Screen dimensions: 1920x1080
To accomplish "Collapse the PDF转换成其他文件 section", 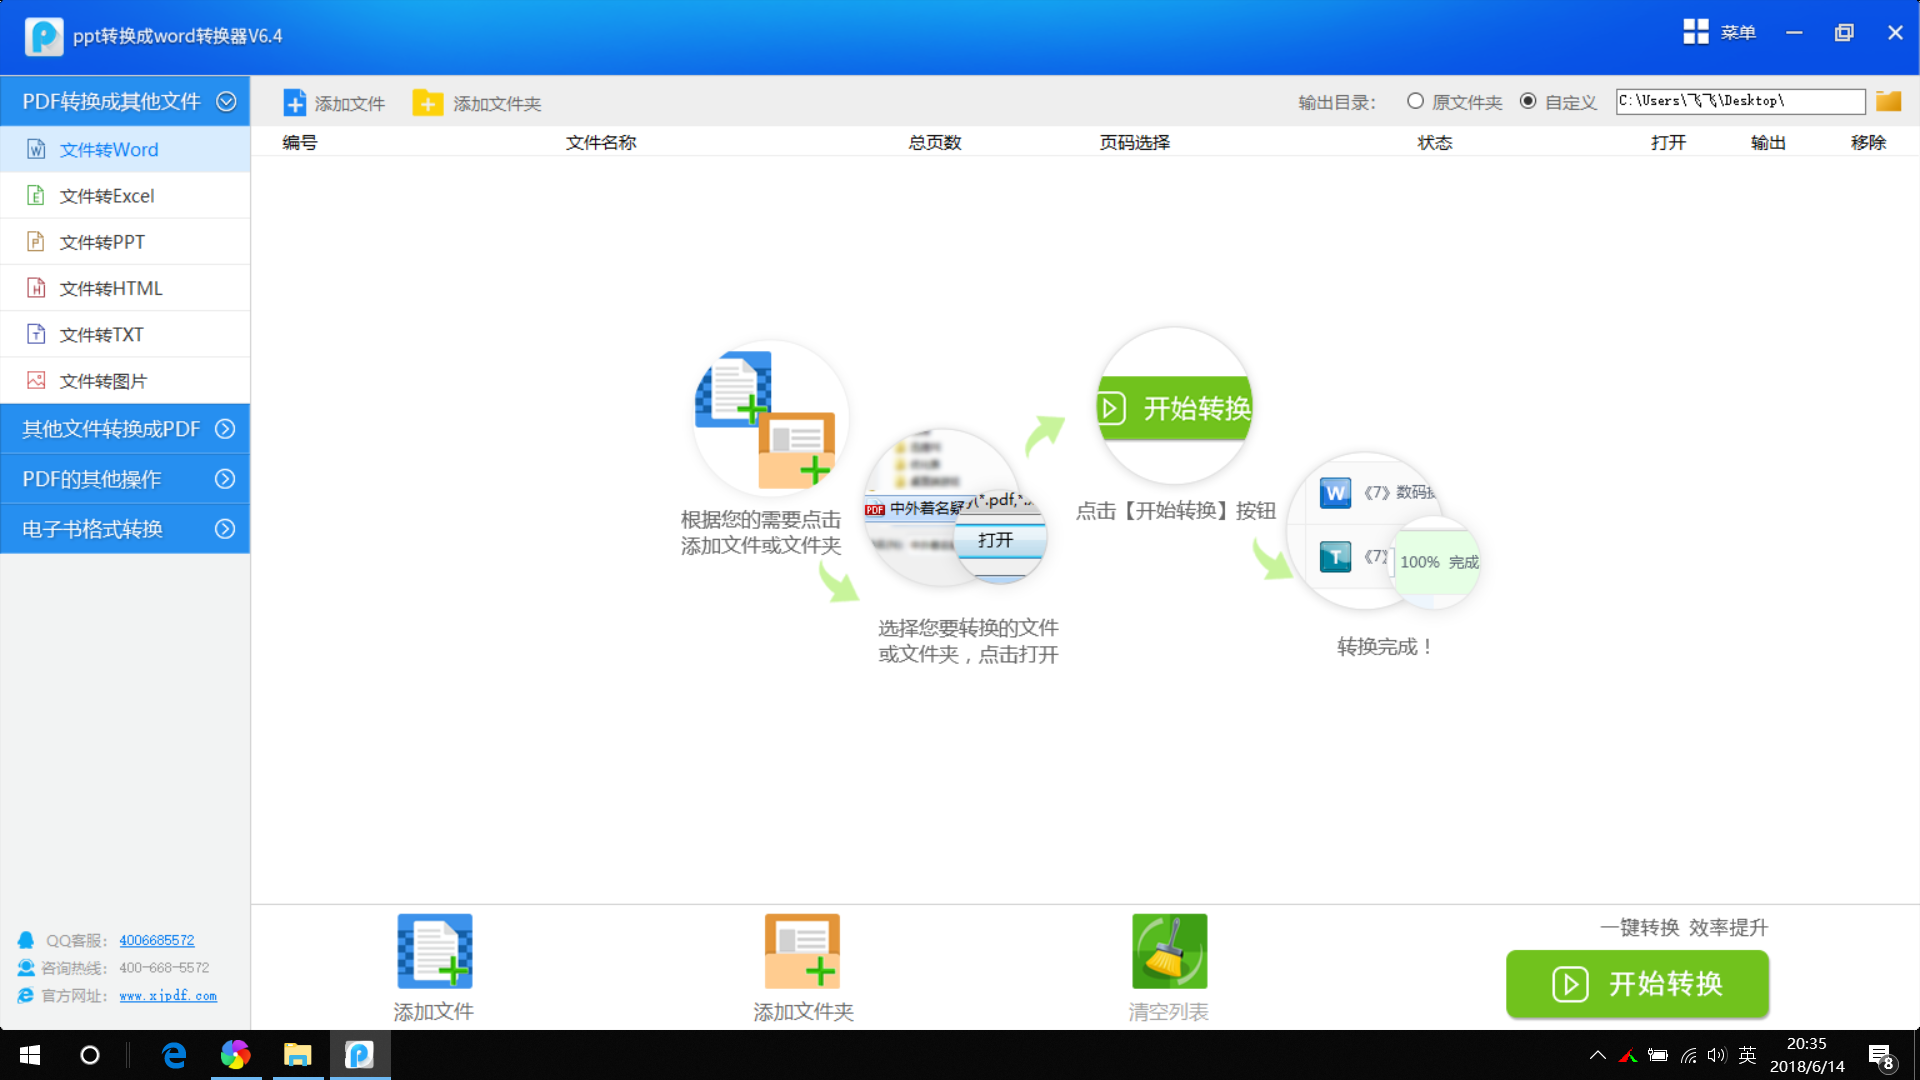I will click(x=226, y=101).
